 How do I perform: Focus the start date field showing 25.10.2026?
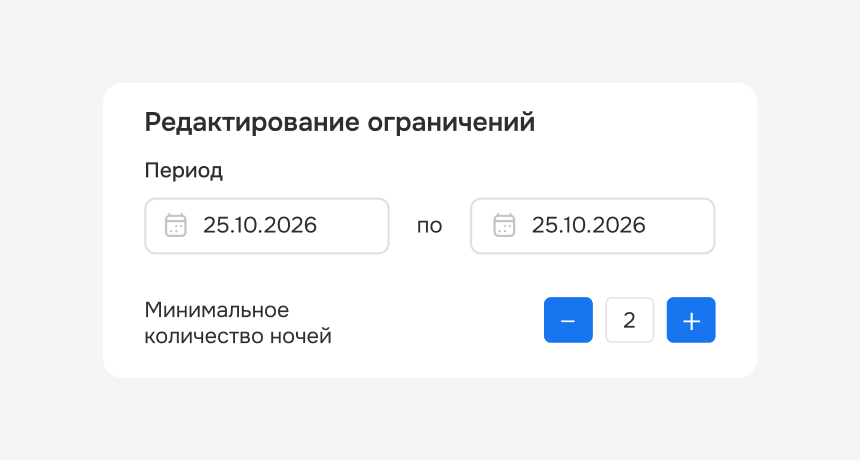(x=267, y=226)
